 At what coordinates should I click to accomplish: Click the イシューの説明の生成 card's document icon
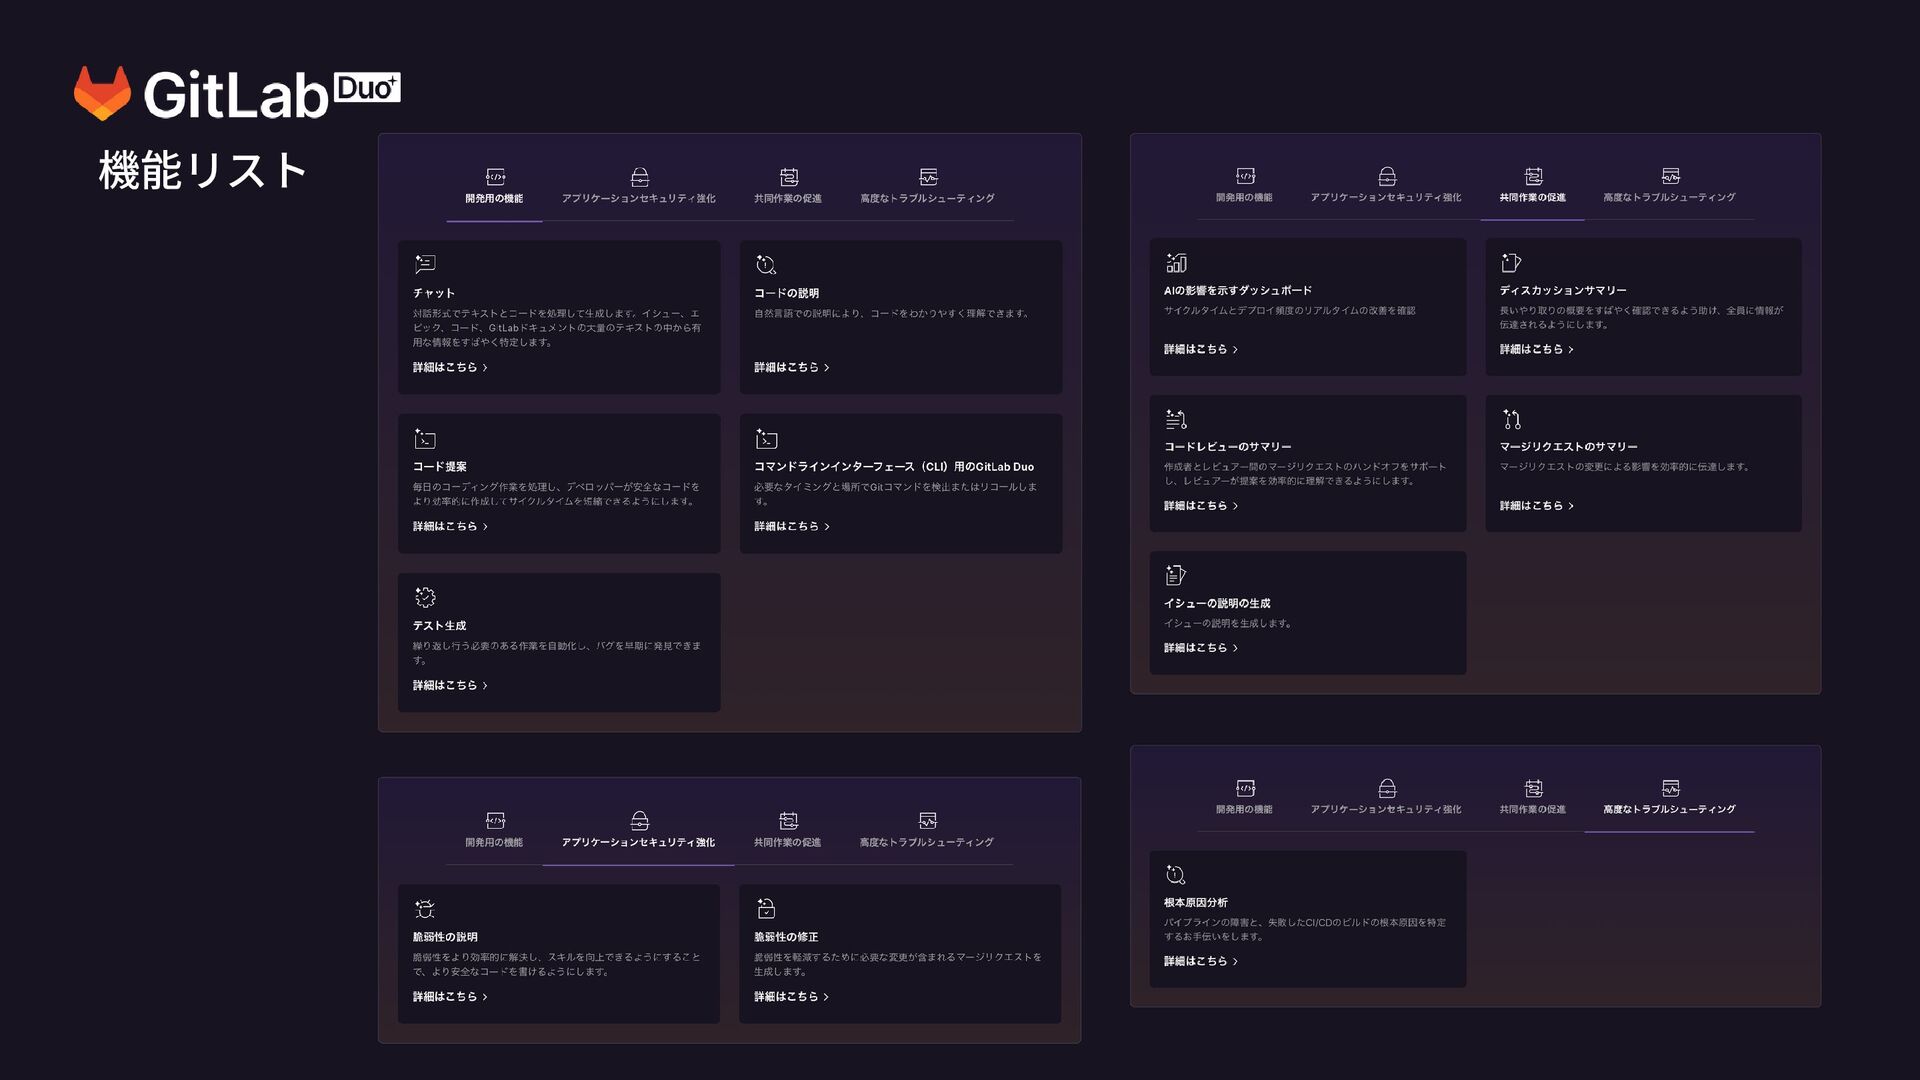(1176, 575)
